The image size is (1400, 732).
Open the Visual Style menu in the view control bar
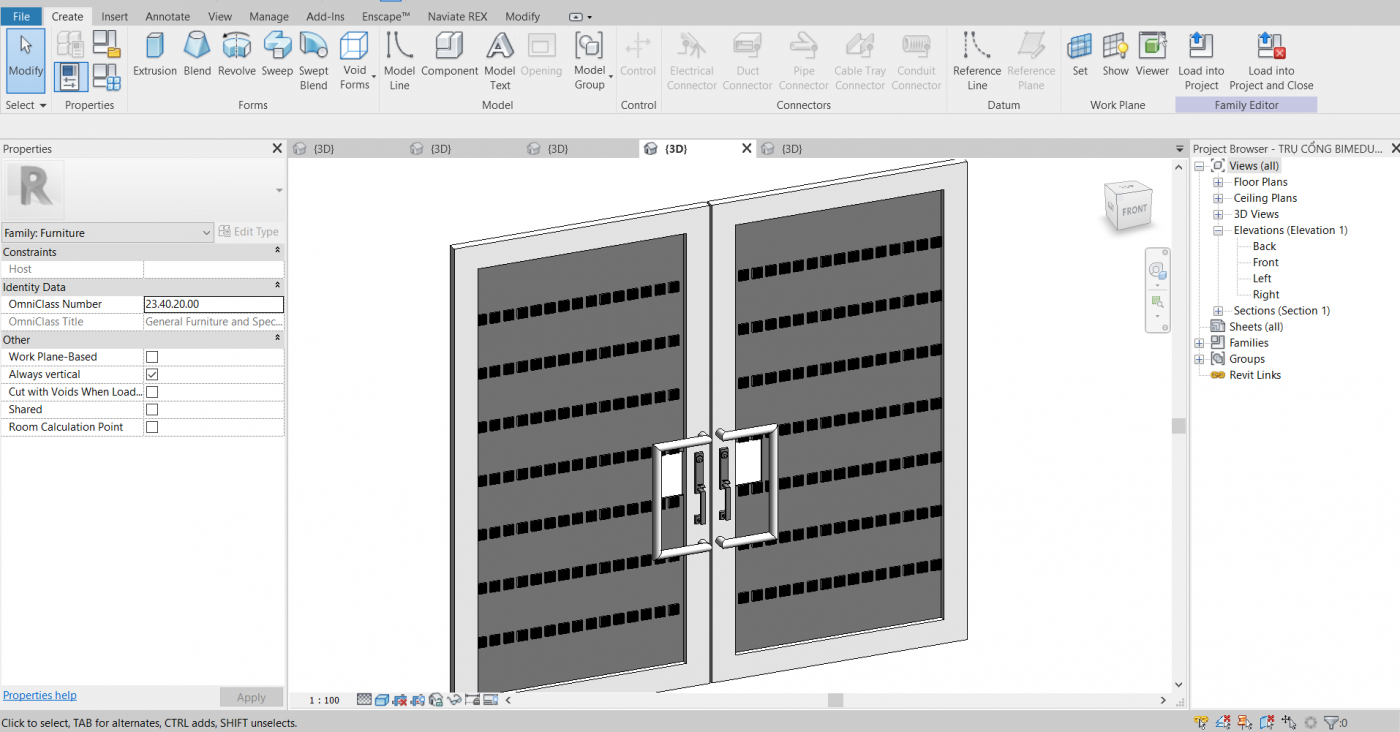(x=381, y=700)
